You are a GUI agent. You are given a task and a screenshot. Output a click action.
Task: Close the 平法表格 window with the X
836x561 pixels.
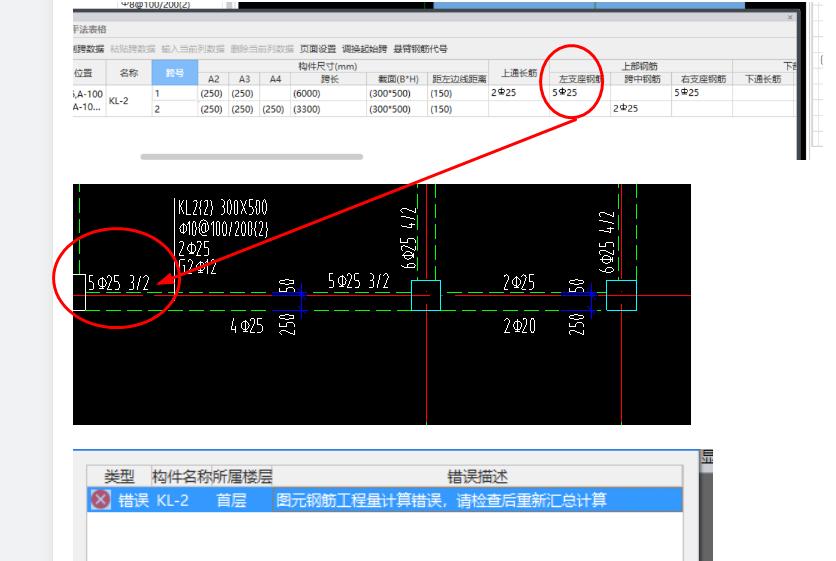(790, 17)
